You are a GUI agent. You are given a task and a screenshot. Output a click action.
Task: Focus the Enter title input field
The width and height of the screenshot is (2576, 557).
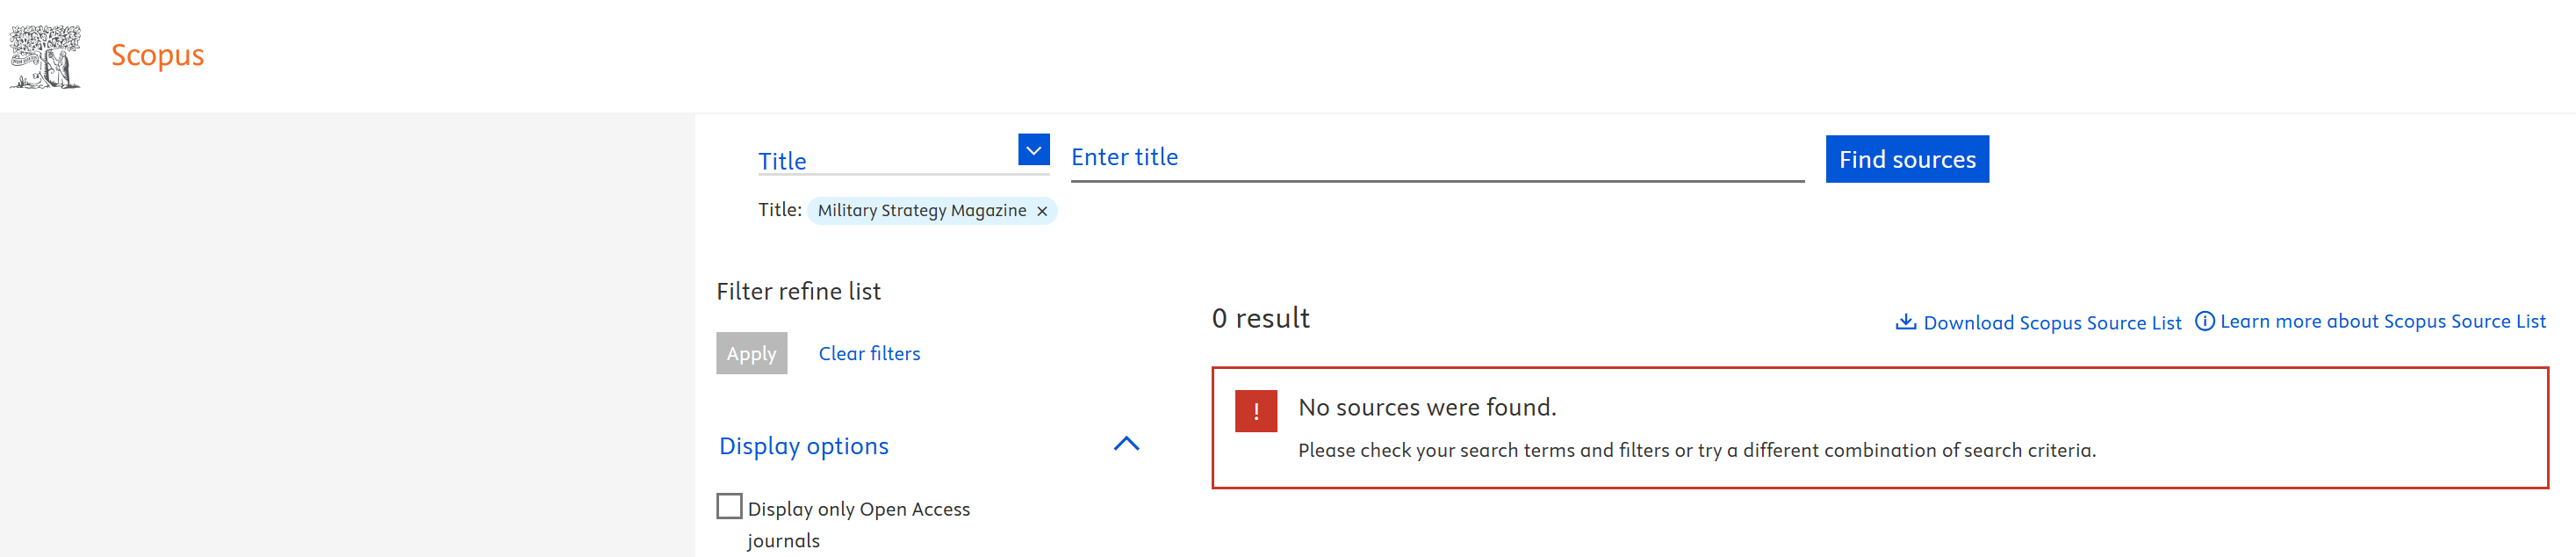(x=1436, y=158)
